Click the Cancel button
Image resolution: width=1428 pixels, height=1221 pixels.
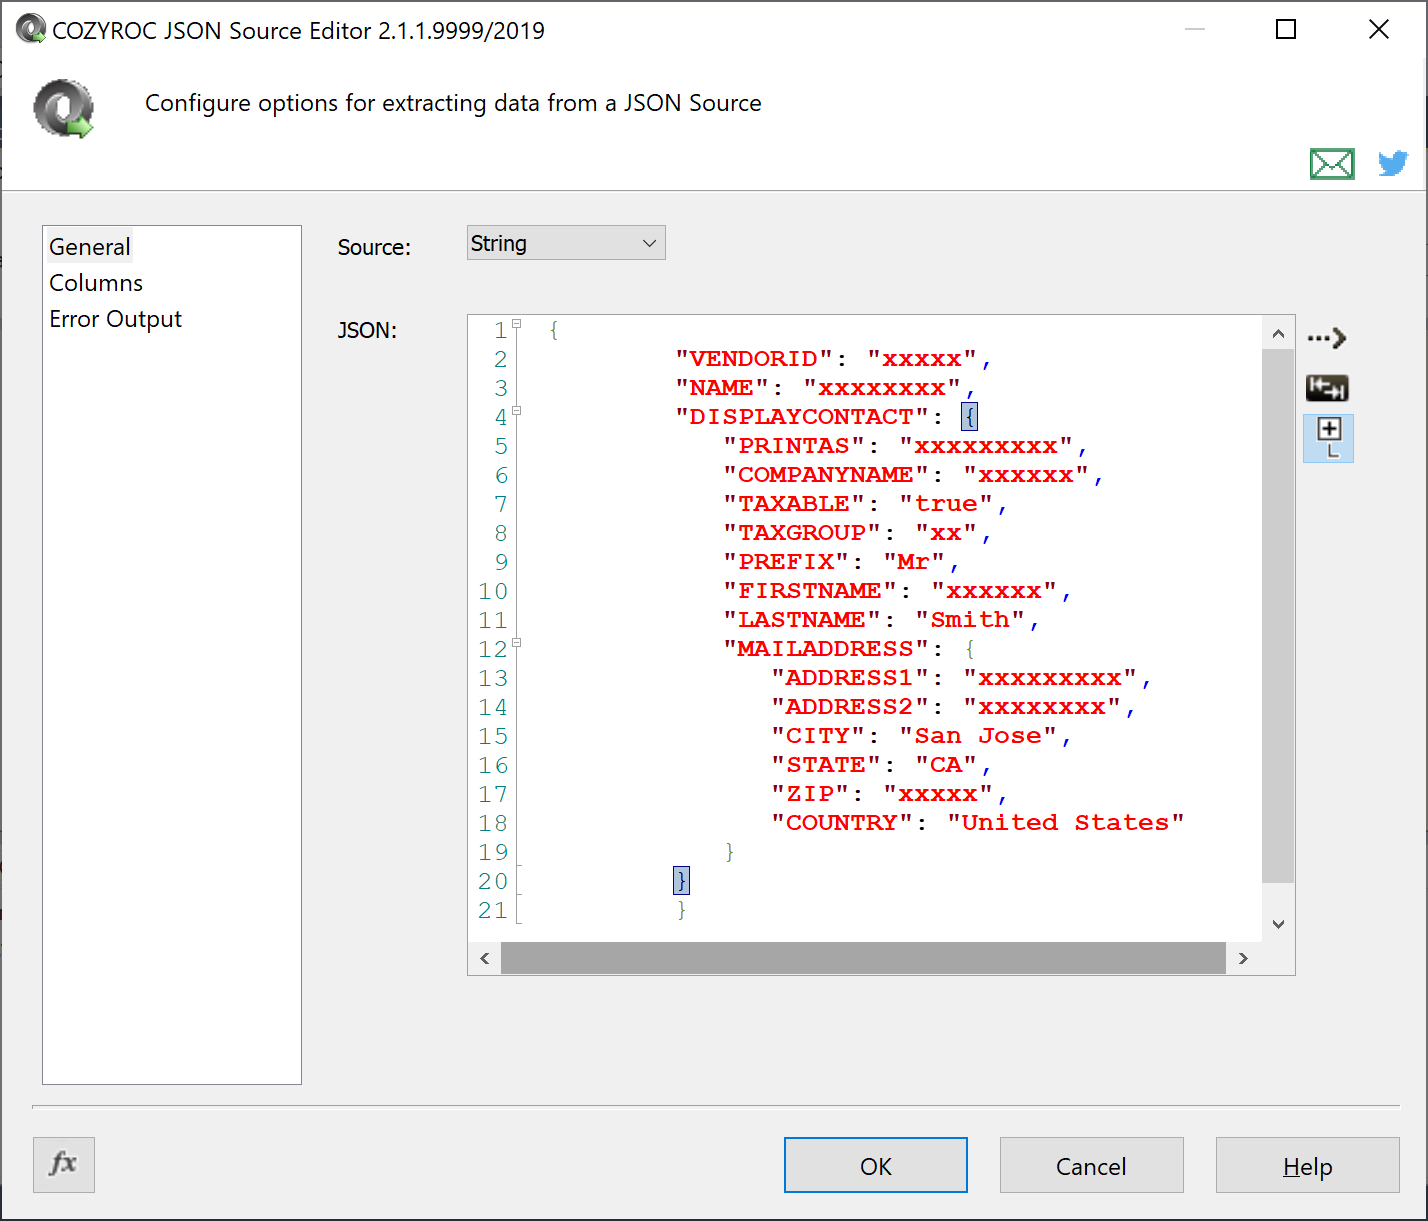tap(1092, 1165)
